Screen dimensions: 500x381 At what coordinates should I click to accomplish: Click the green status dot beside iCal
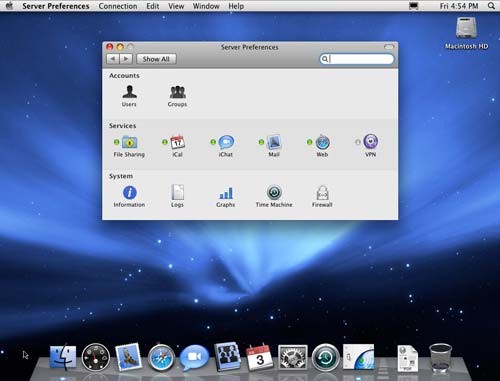coord(165,142)
